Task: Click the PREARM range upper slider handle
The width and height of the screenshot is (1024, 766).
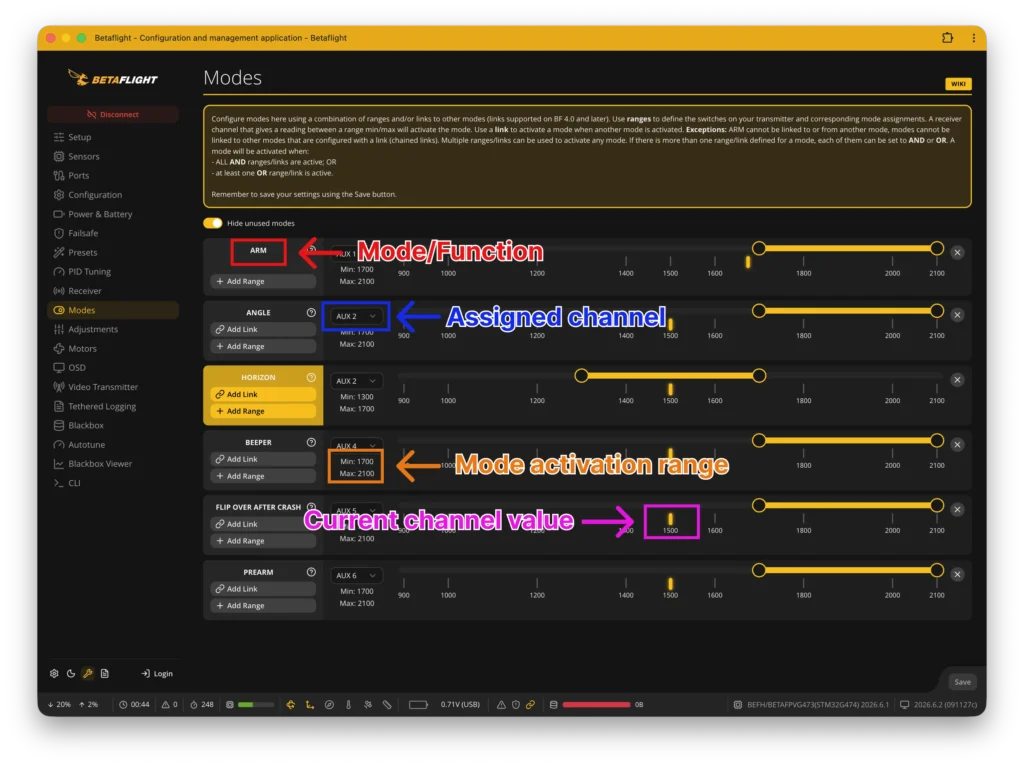Action: click(936, 570)
